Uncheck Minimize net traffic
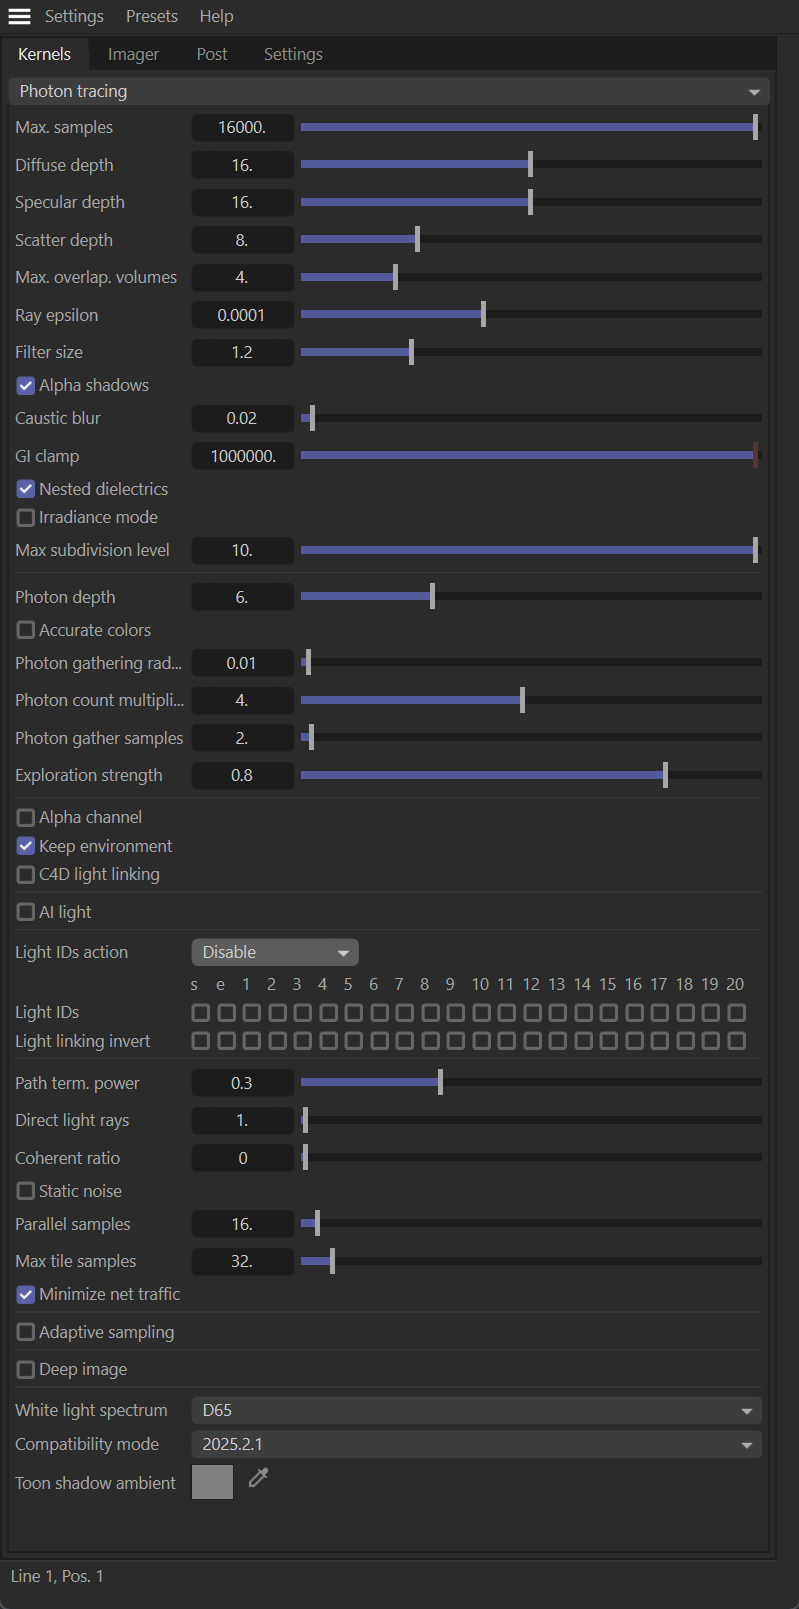This screenshot has width=799, height=1609. tap(26, 1295)
